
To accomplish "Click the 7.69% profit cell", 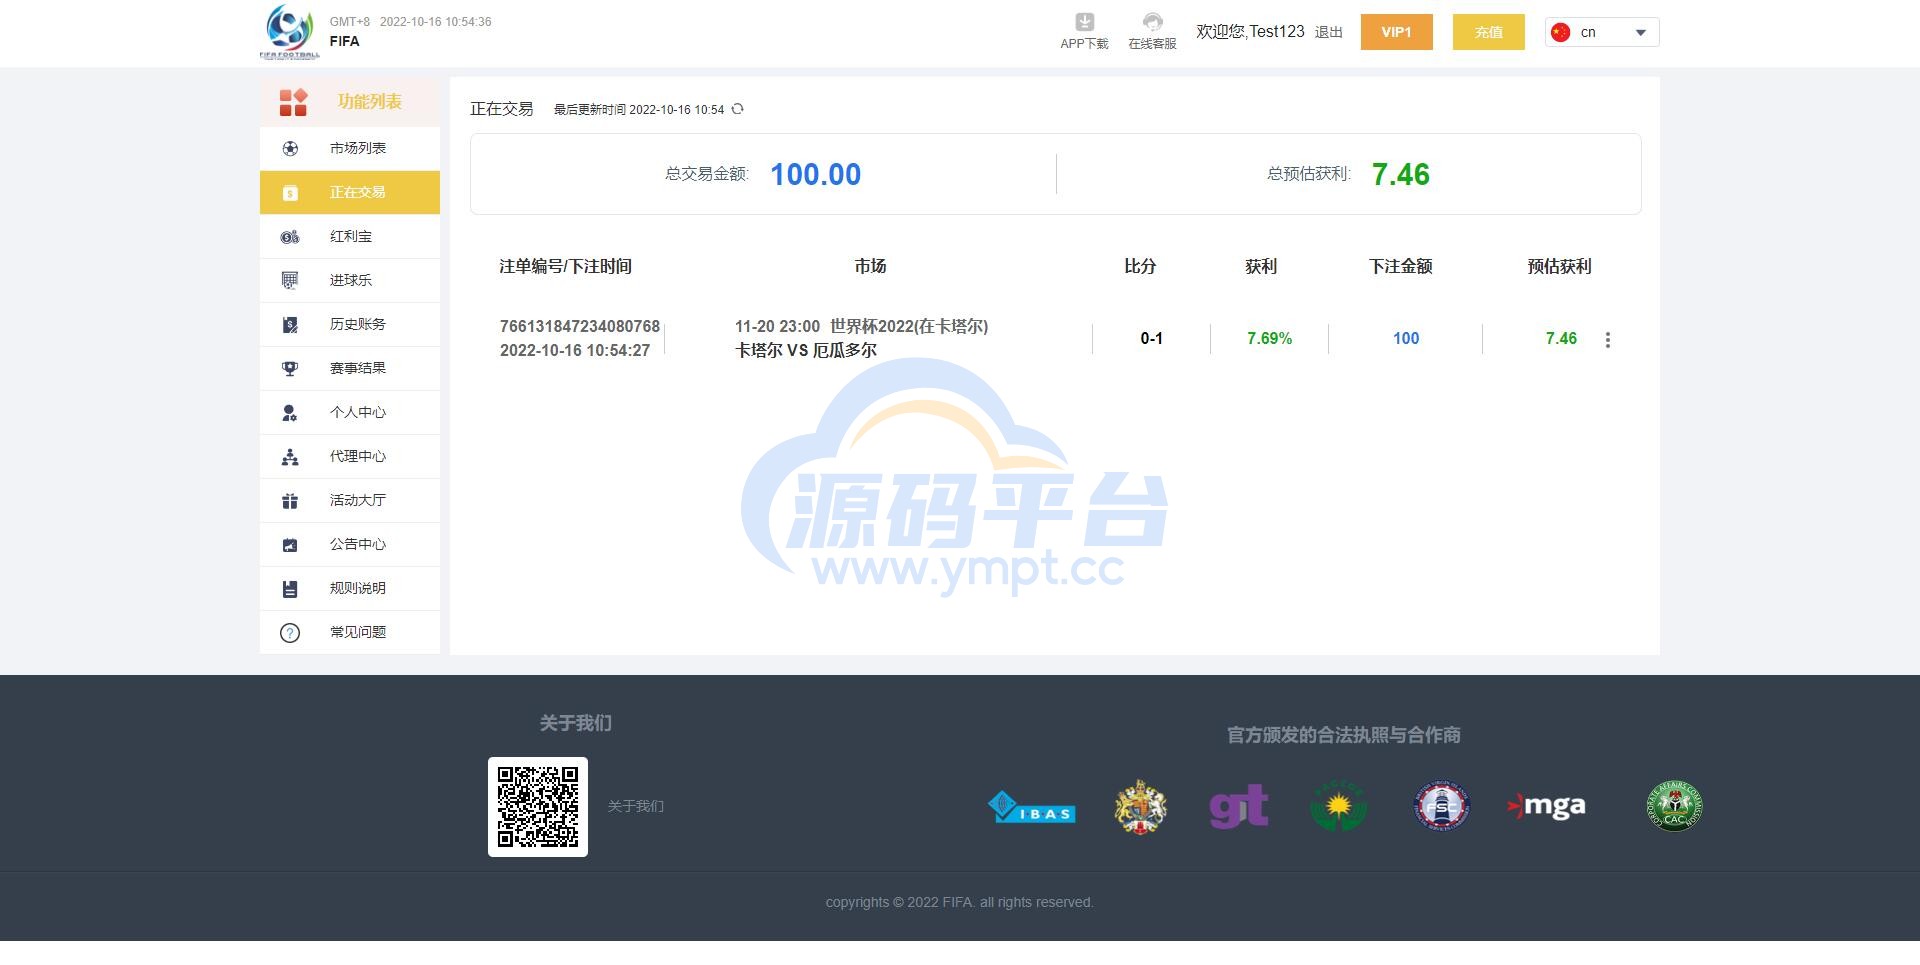I will 1270,338.
